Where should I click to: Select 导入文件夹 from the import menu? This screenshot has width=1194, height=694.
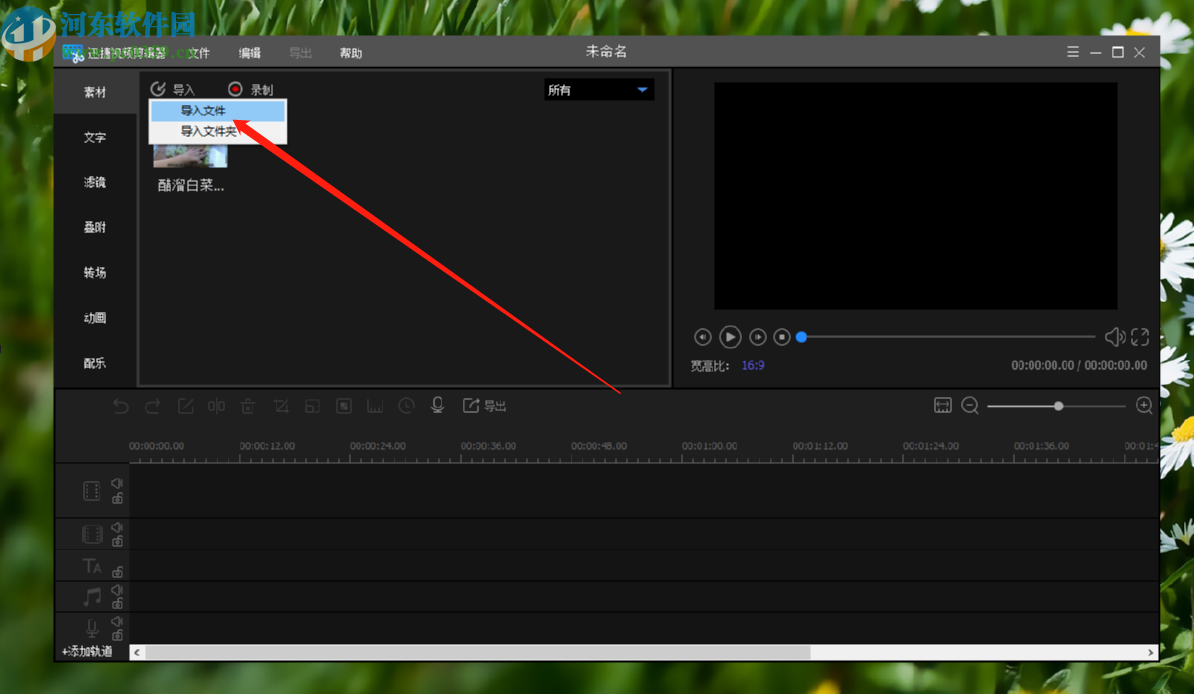click(209, 131)
